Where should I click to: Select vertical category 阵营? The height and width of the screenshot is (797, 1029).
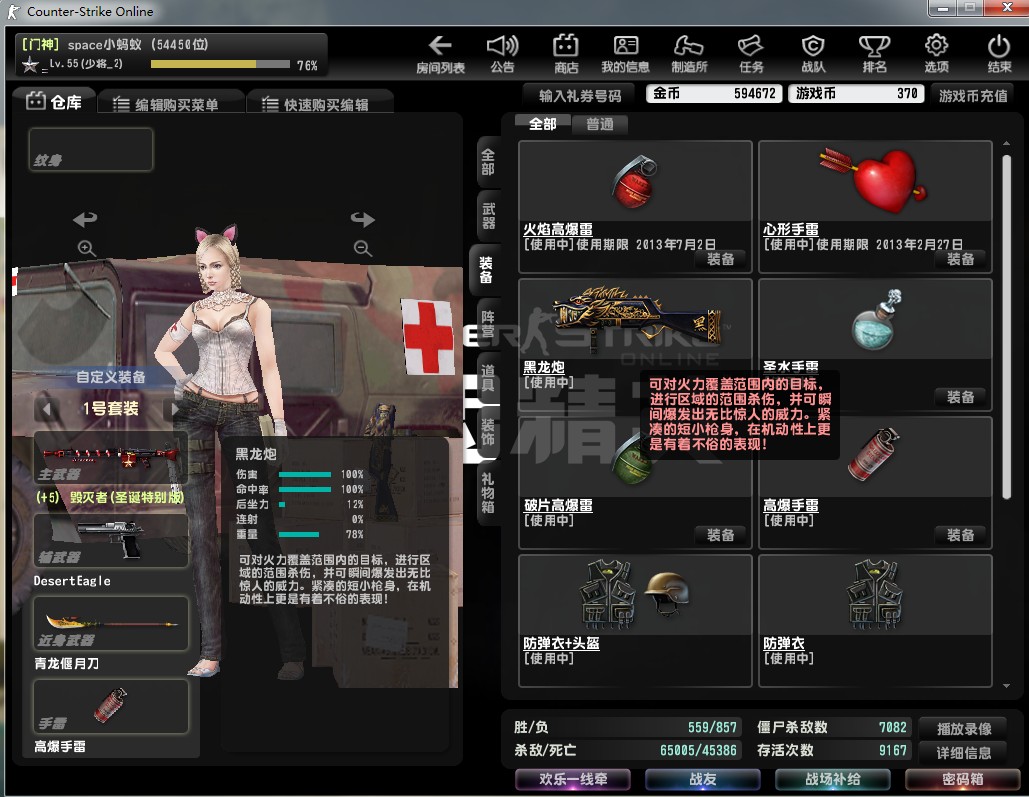[488, 324]
